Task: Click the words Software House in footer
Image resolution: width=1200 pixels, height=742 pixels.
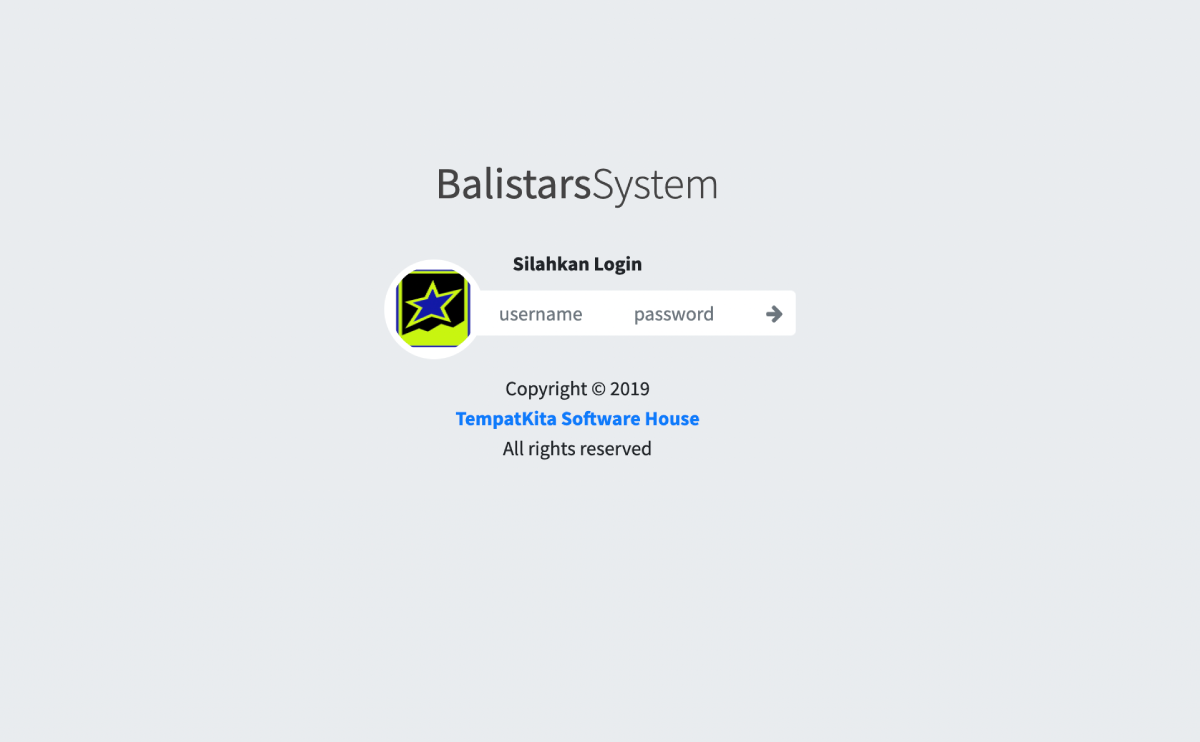Action: point(630,419)
